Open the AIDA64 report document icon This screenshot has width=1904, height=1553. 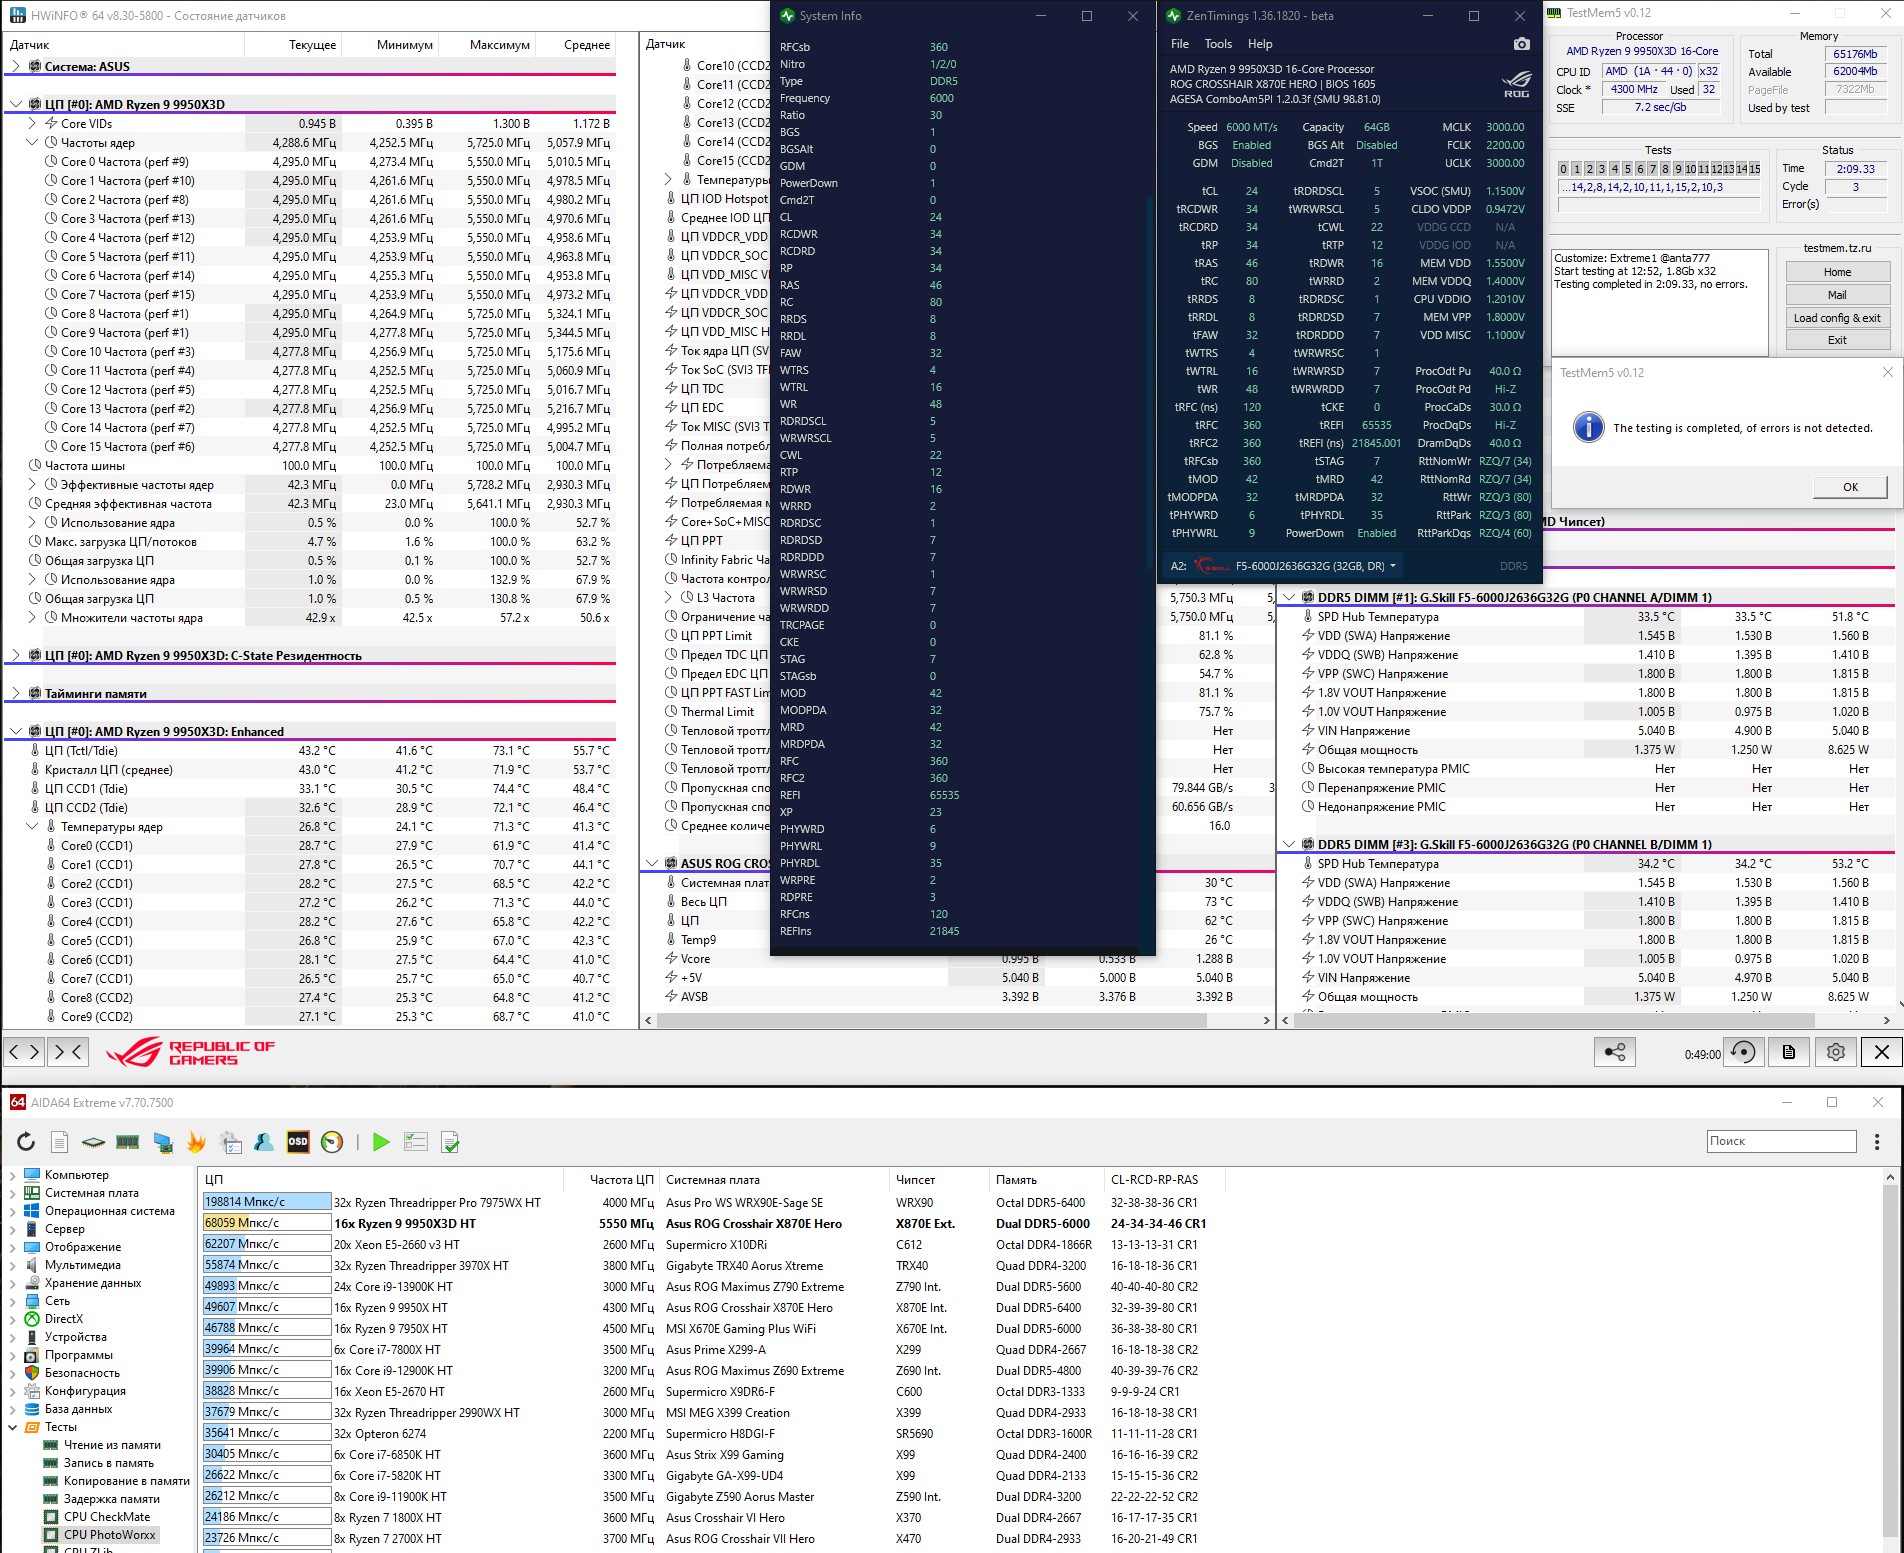[x=60, y=1141]
